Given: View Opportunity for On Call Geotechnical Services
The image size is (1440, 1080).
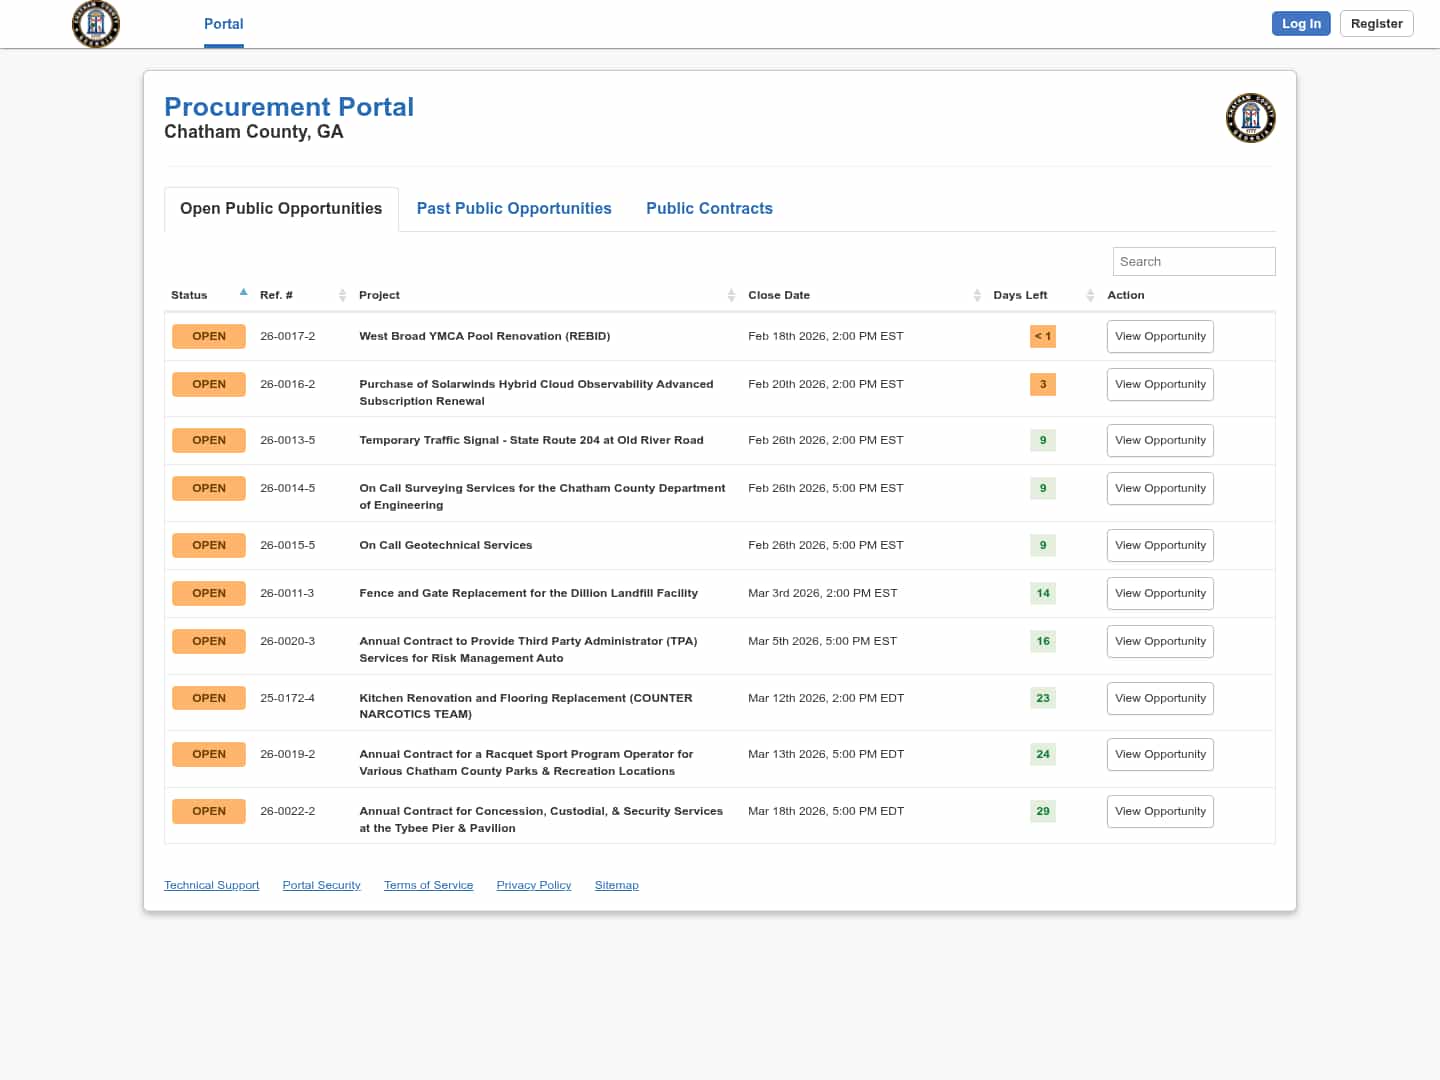Looking at the screenshot, I should tap(1160, 545).
